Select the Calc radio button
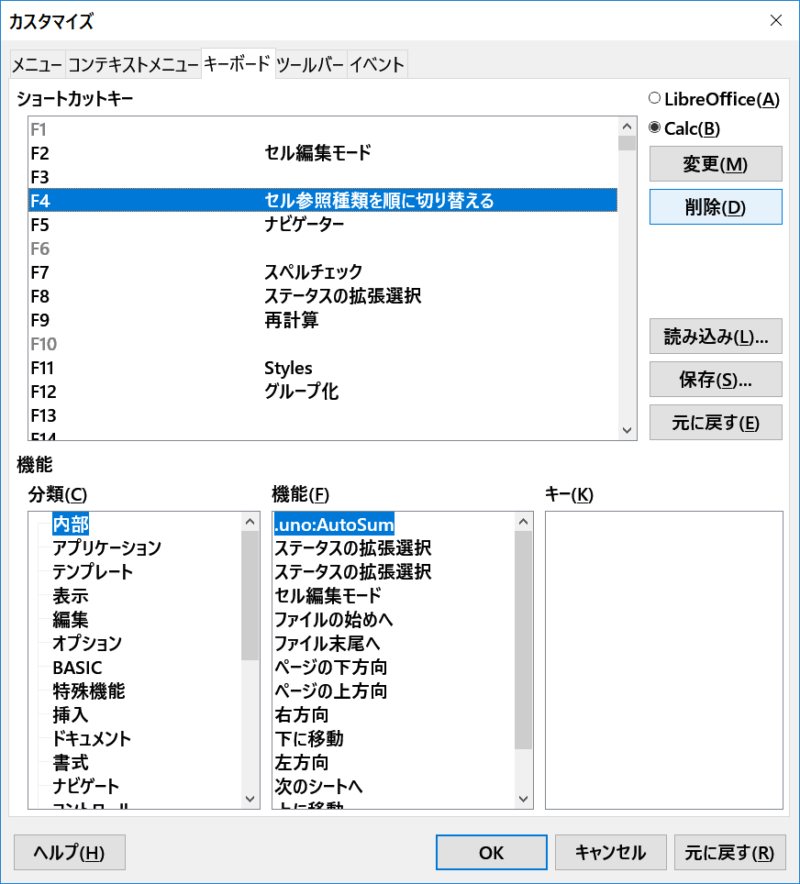Viewport: 800px width, 884px height. (x=655, y=128)
